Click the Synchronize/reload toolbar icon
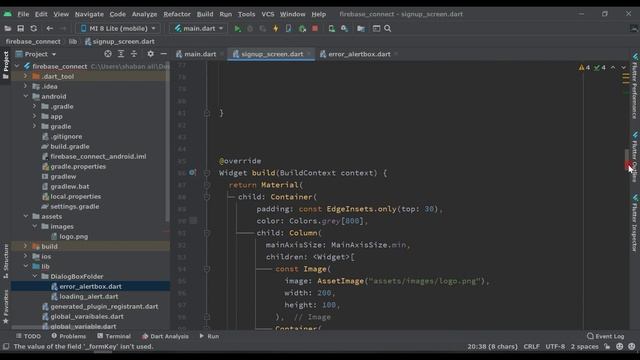This screenshot has width=640, height=360. pos(33,29)
